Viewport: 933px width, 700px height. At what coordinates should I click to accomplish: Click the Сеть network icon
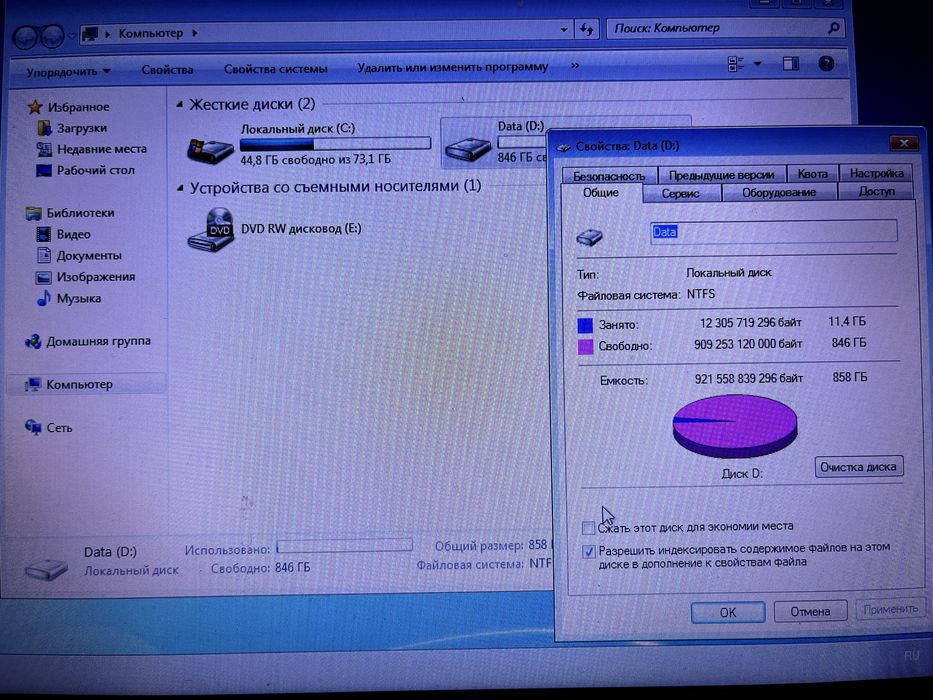click(x=33, y=427)
